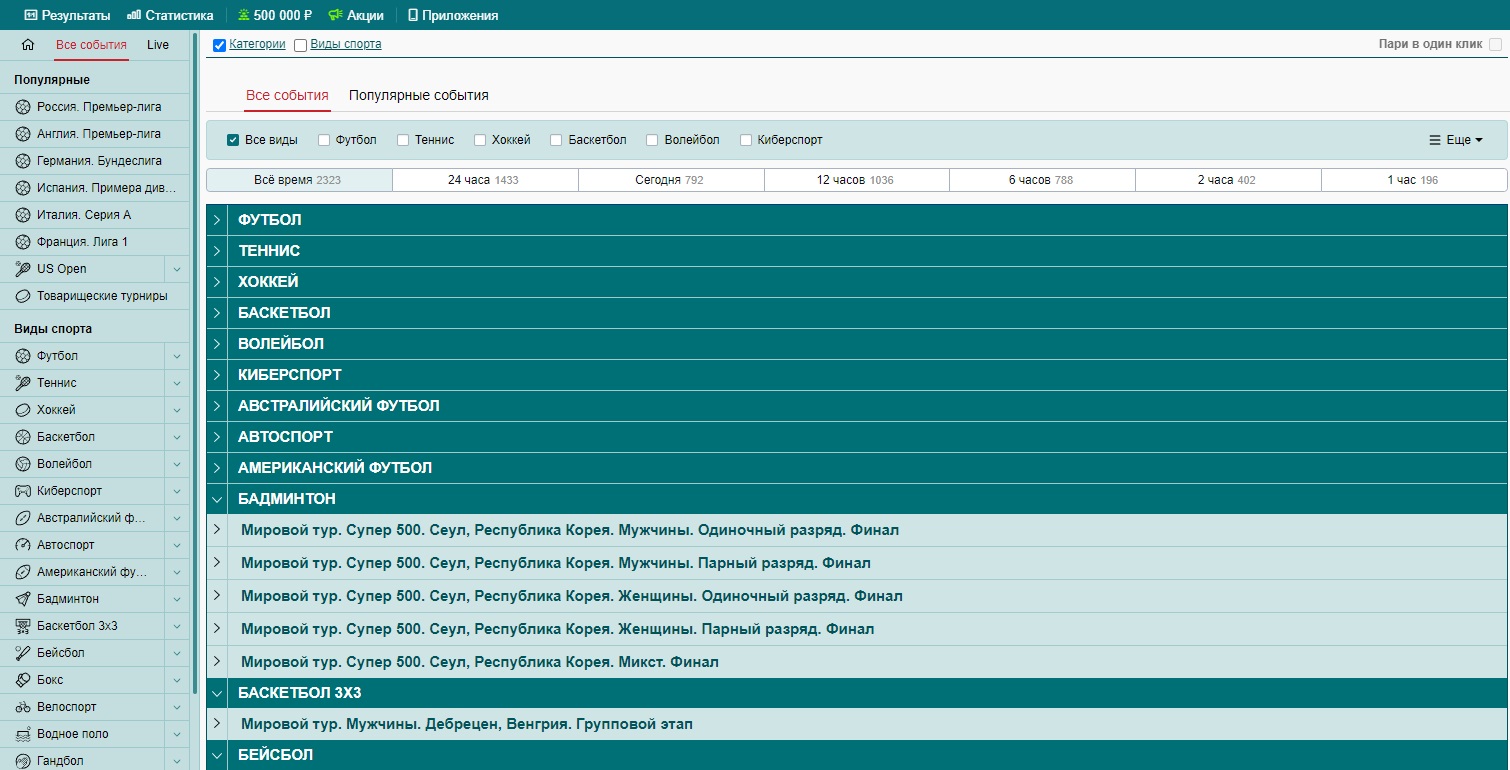Screen dimensions: 1510x770
Task: Click the tennis racket icon beside US Open
Action: pos(23,269)
